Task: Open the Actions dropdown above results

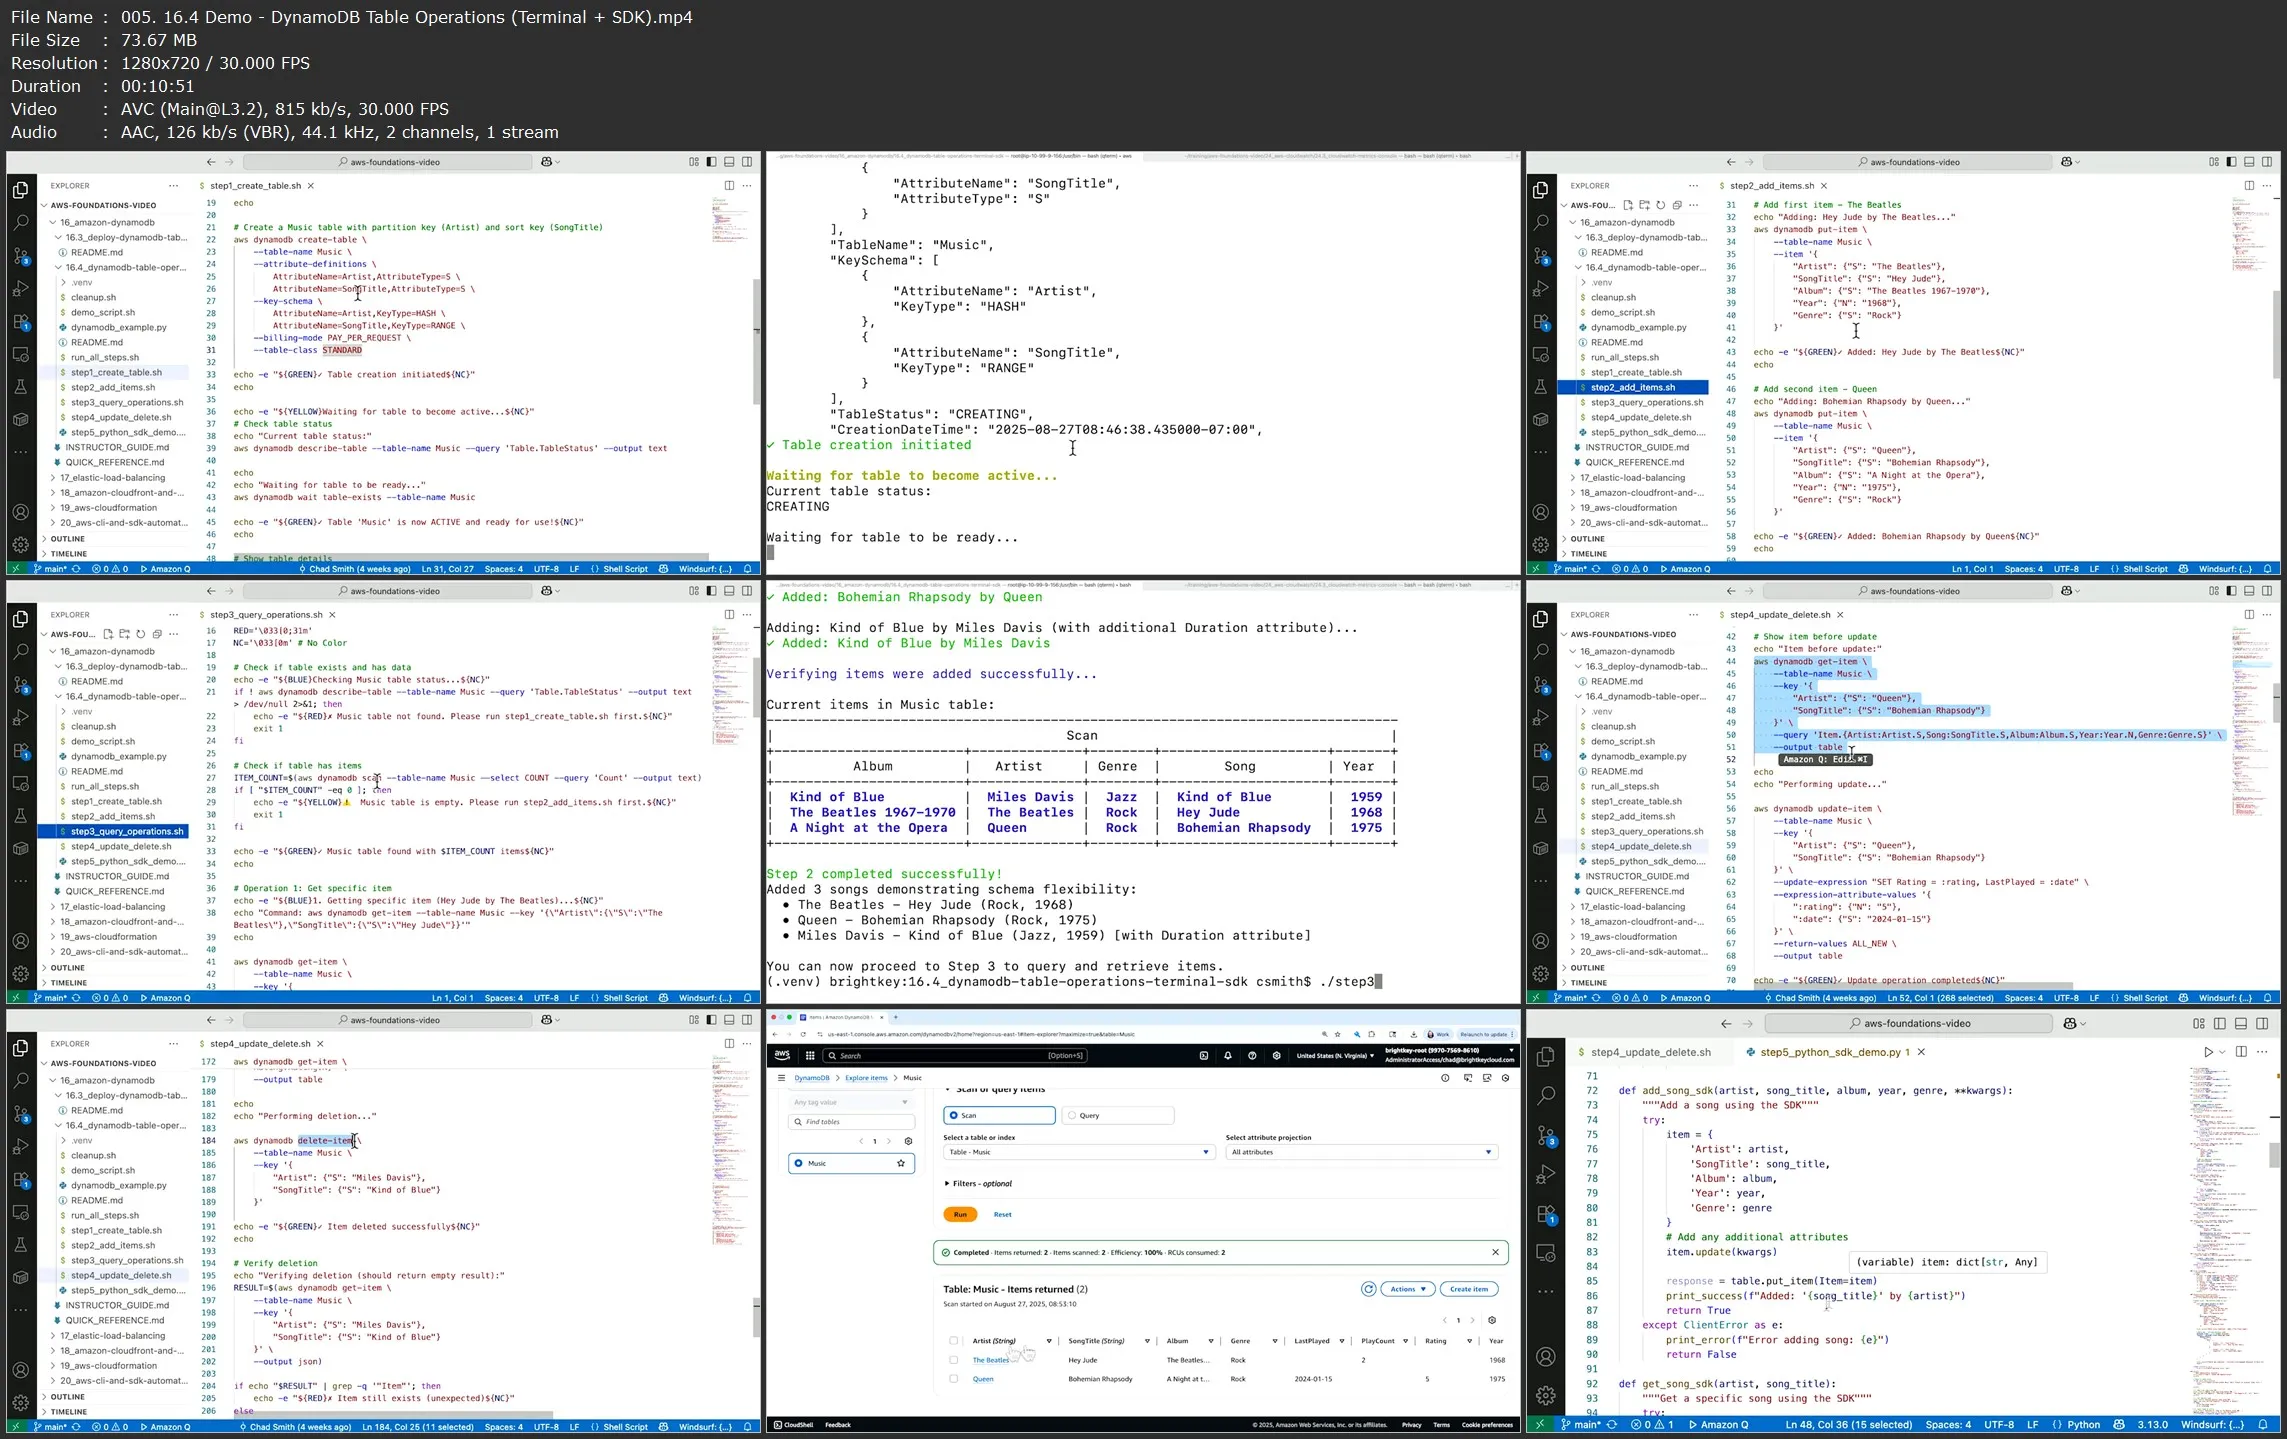Action: [x=1408, y=1288]
